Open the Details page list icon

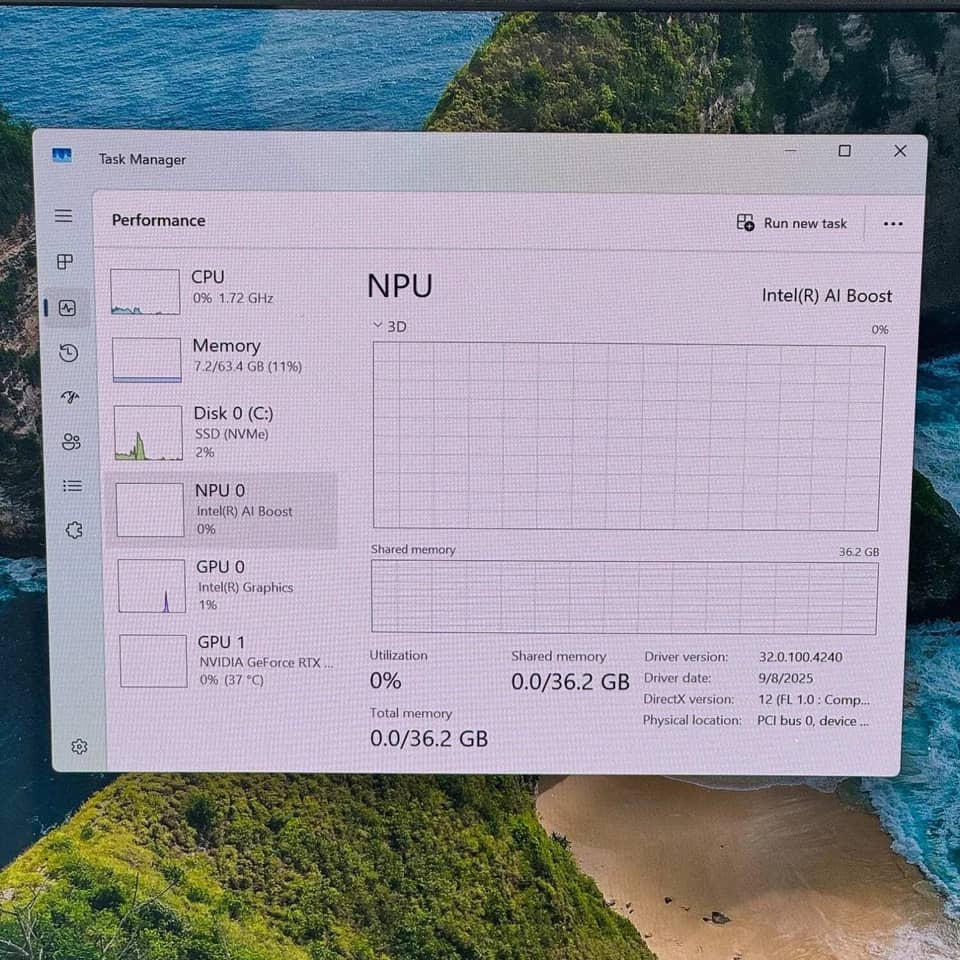pos(72,486)
